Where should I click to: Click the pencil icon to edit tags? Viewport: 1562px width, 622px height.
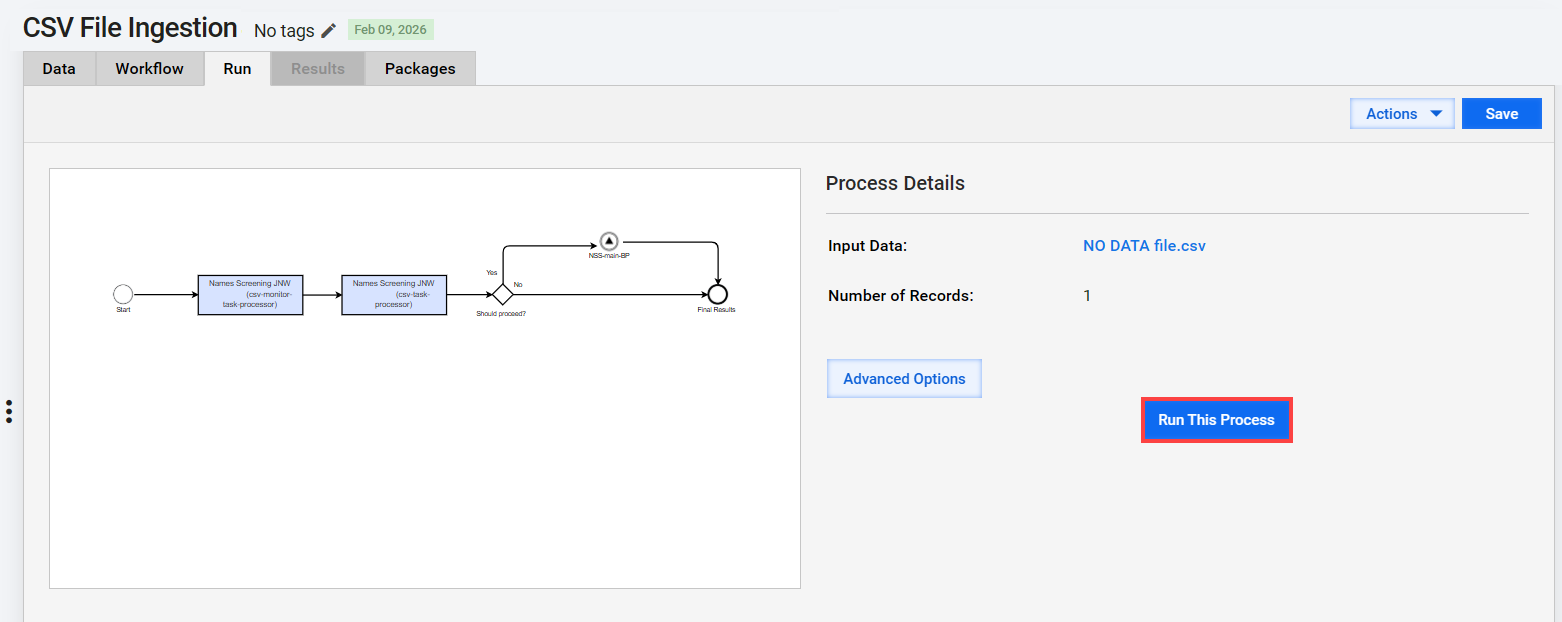(329, 30)
